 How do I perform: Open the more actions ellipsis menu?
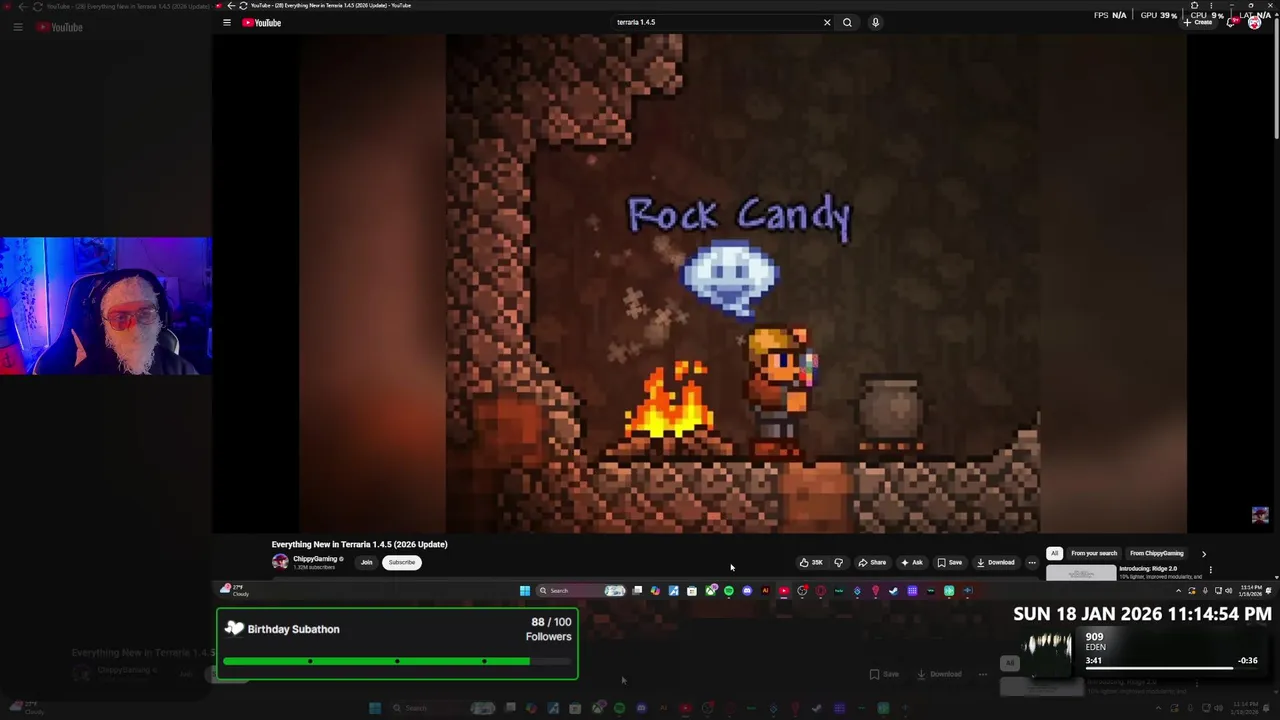(x=1032, y=562)
